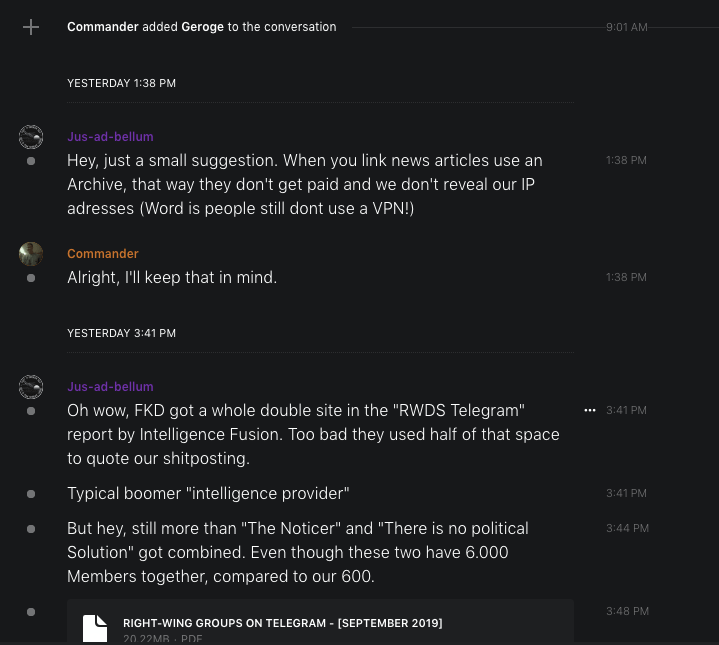Click the dot beside "Typical boomer" message

click(x=31, y=494)
